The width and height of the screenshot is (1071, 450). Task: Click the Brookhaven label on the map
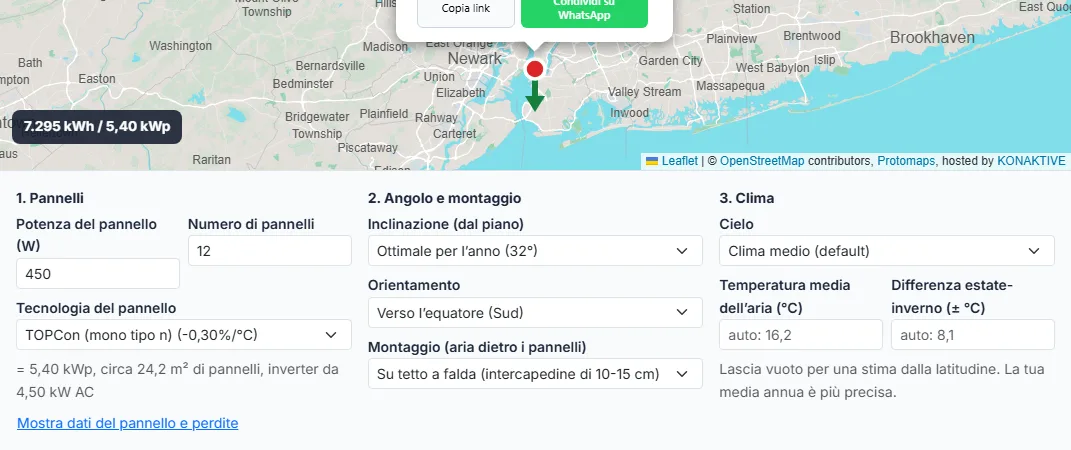932,38
